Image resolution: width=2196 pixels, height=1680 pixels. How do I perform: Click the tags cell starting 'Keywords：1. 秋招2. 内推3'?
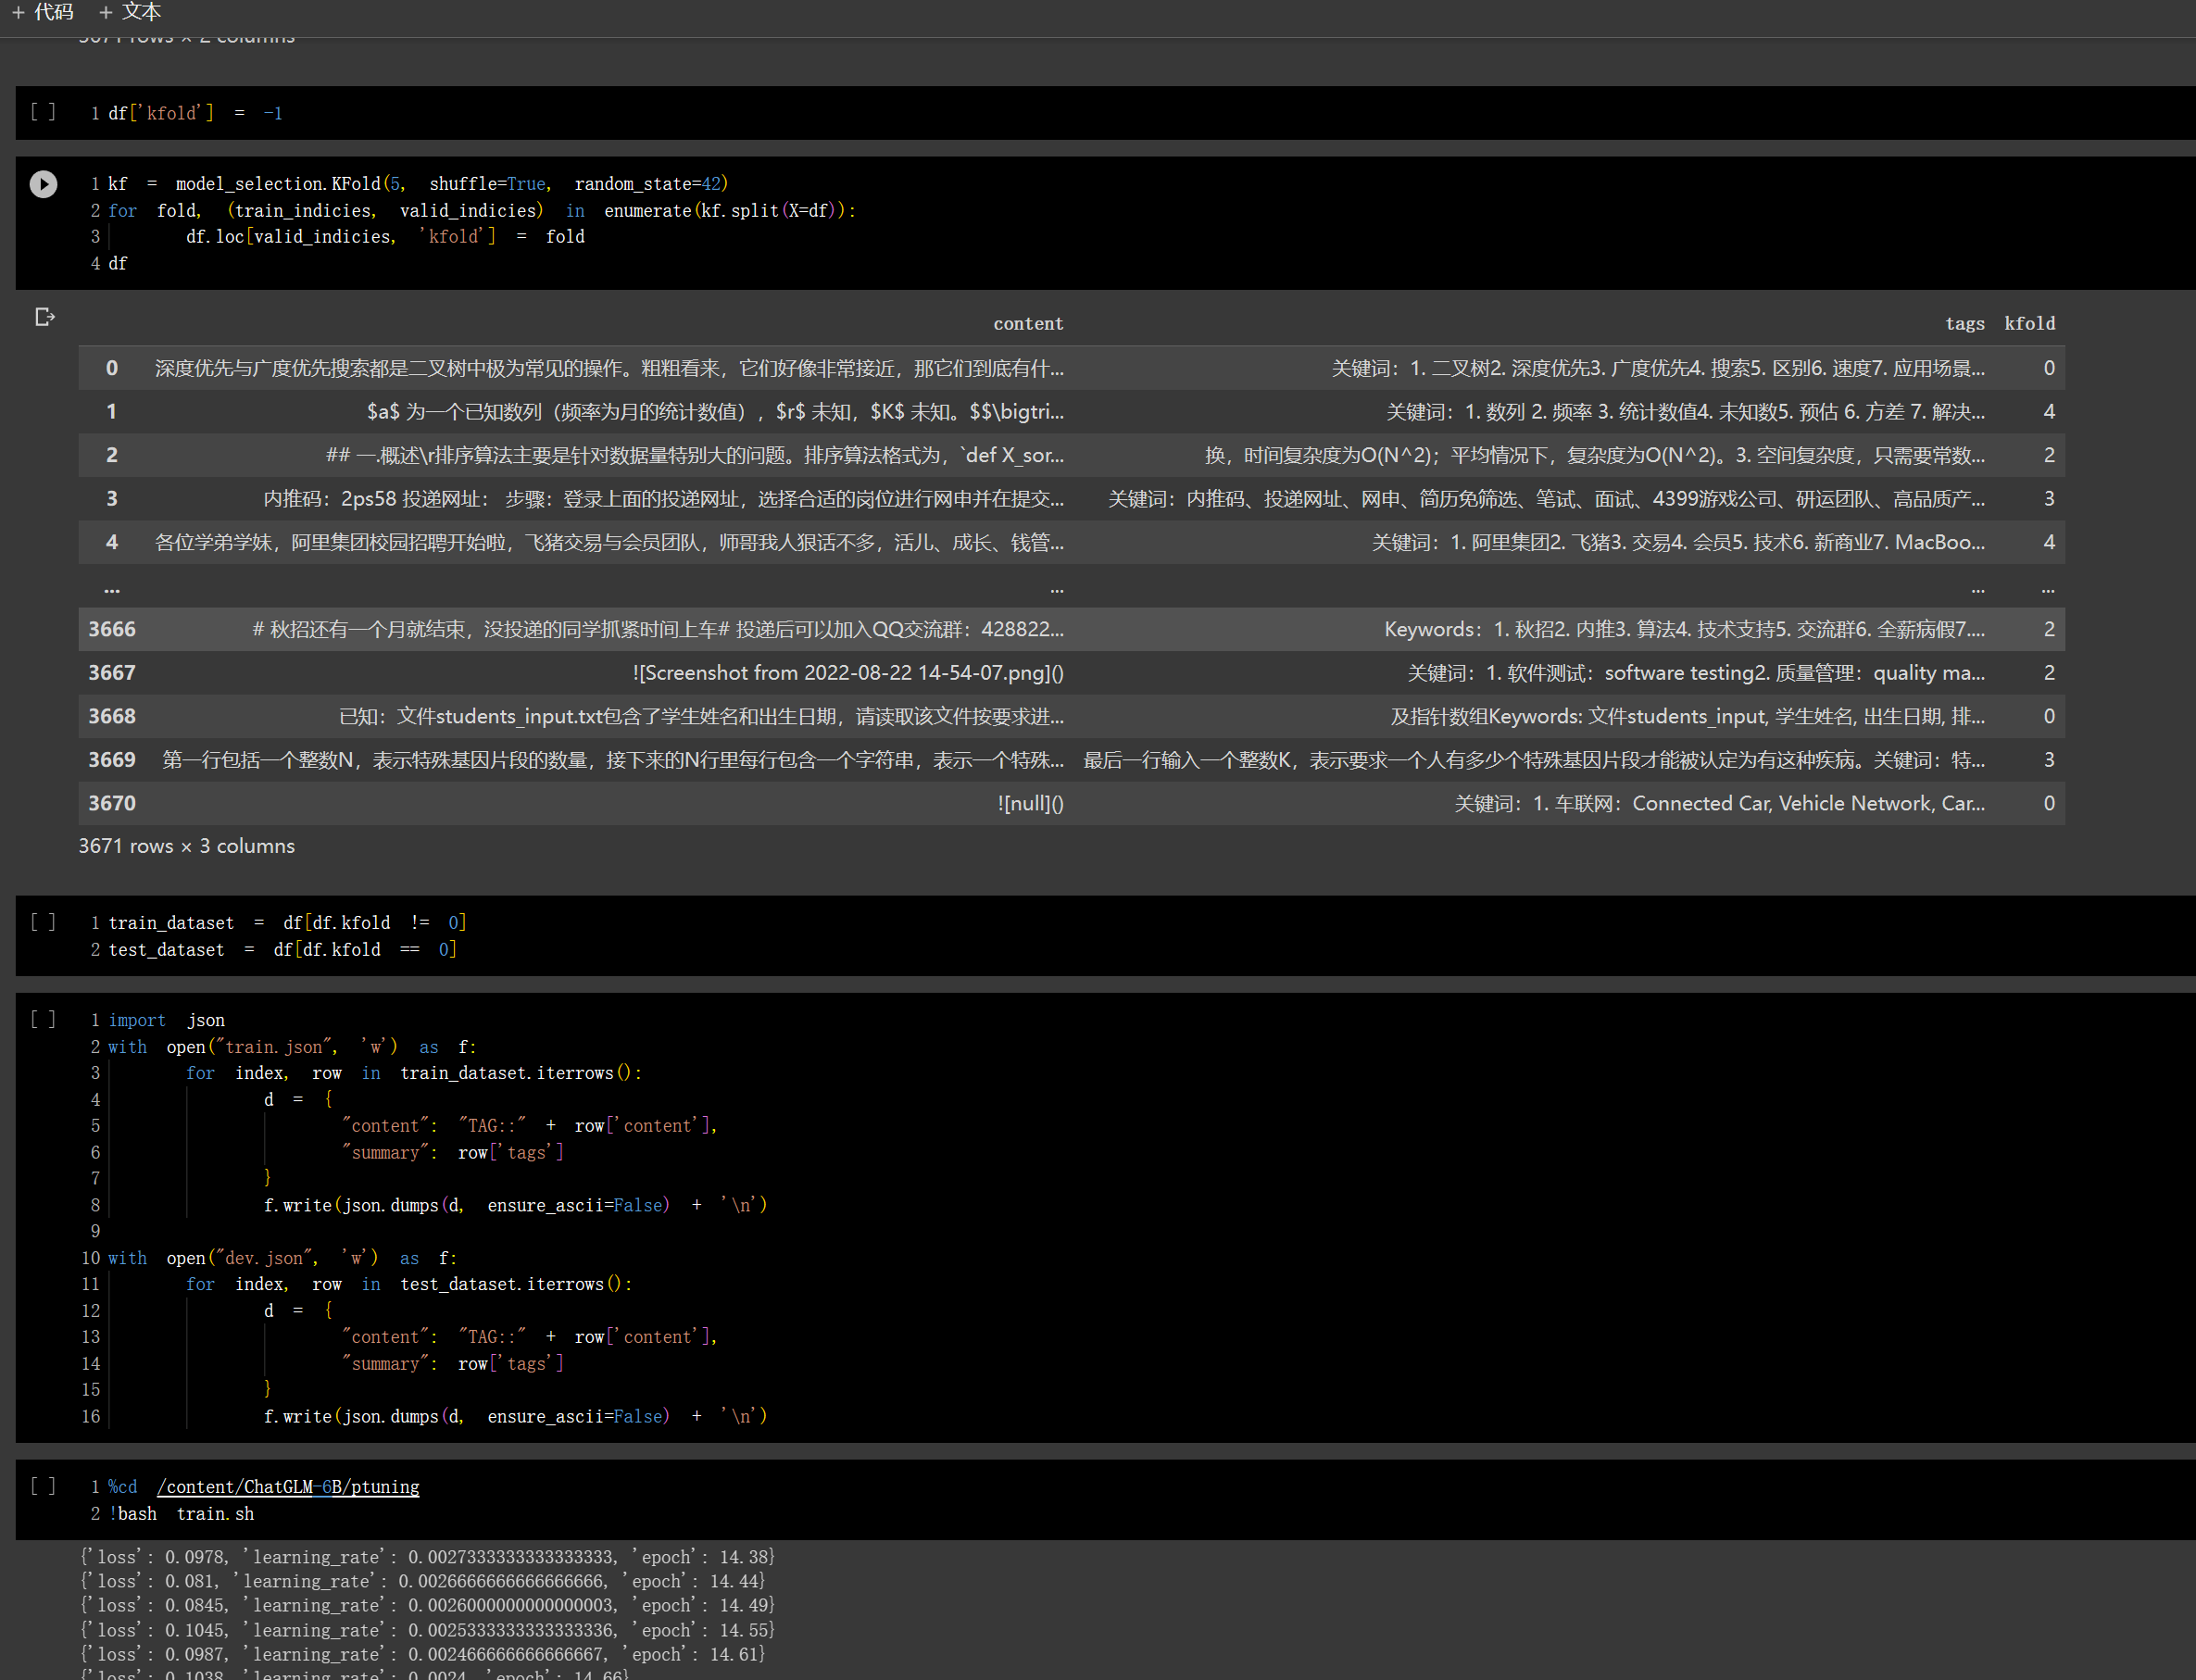click(x=1684, y=629)
